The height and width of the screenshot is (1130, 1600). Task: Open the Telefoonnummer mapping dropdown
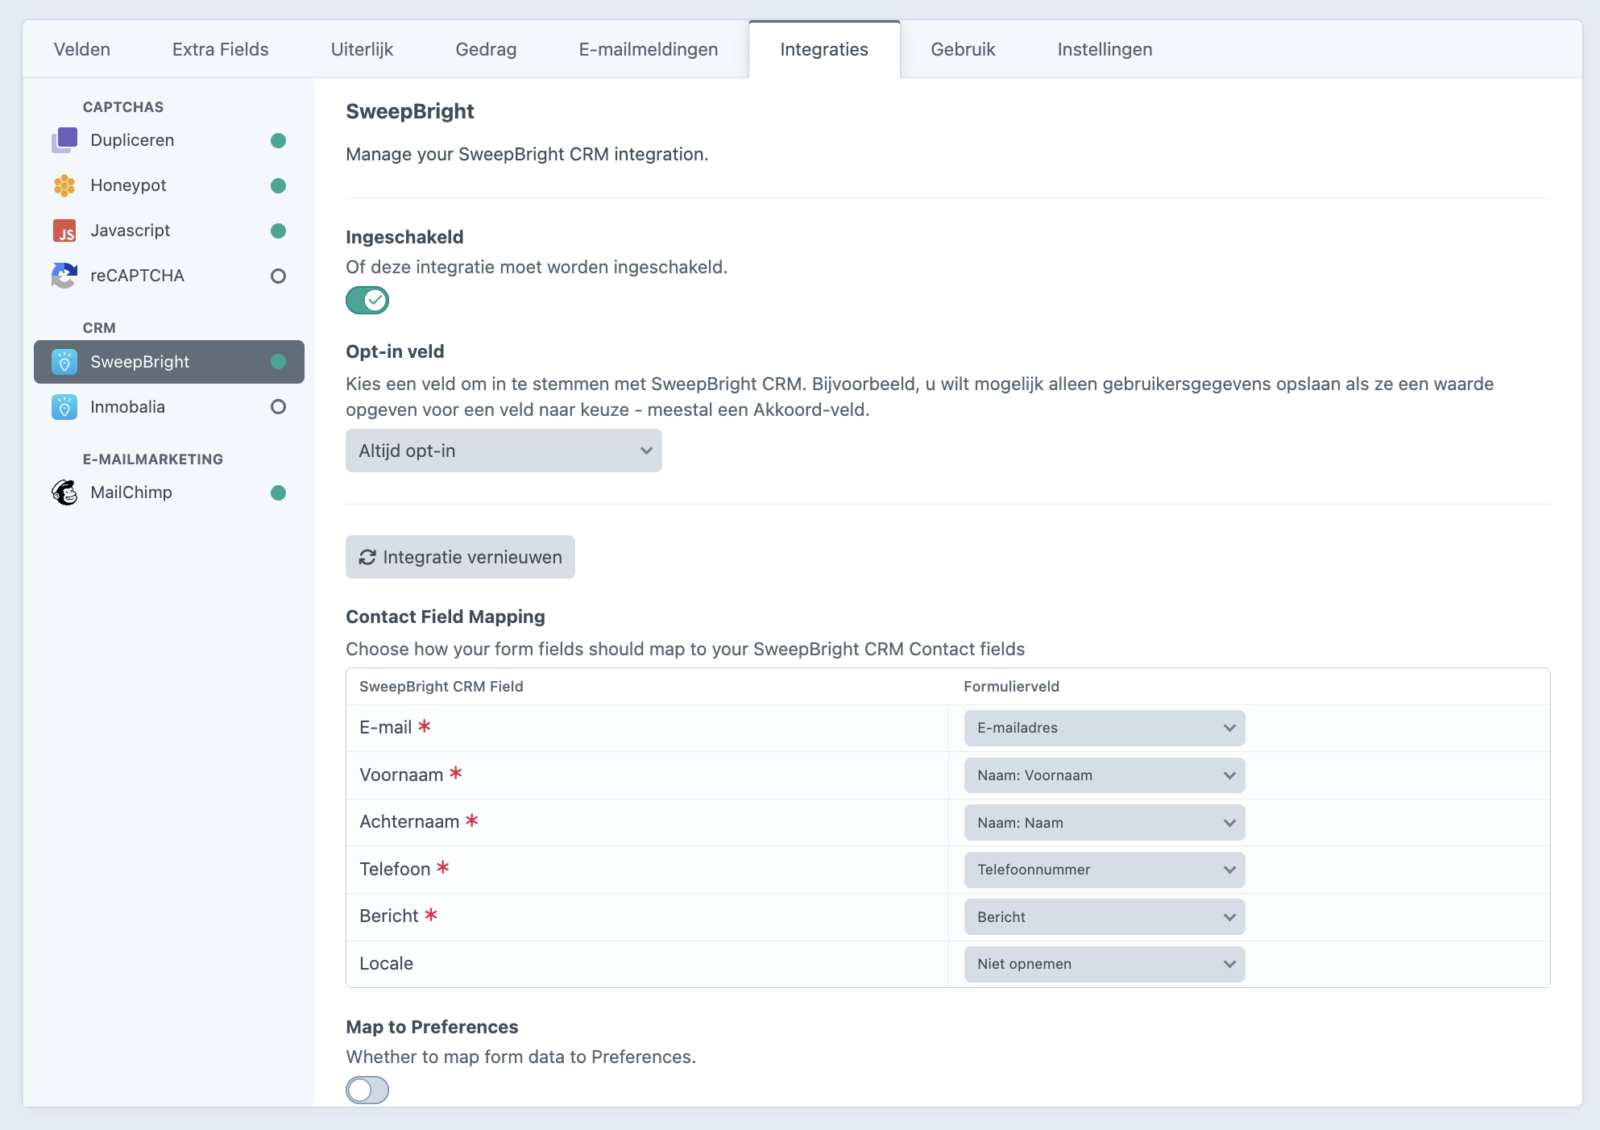coord(1104,870)
